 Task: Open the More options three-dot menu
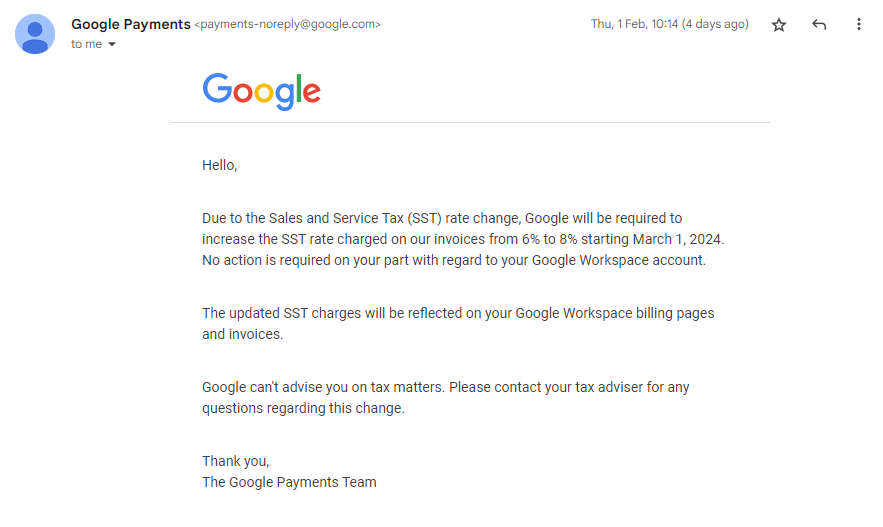pyautogui.click(x=858, y=25)
